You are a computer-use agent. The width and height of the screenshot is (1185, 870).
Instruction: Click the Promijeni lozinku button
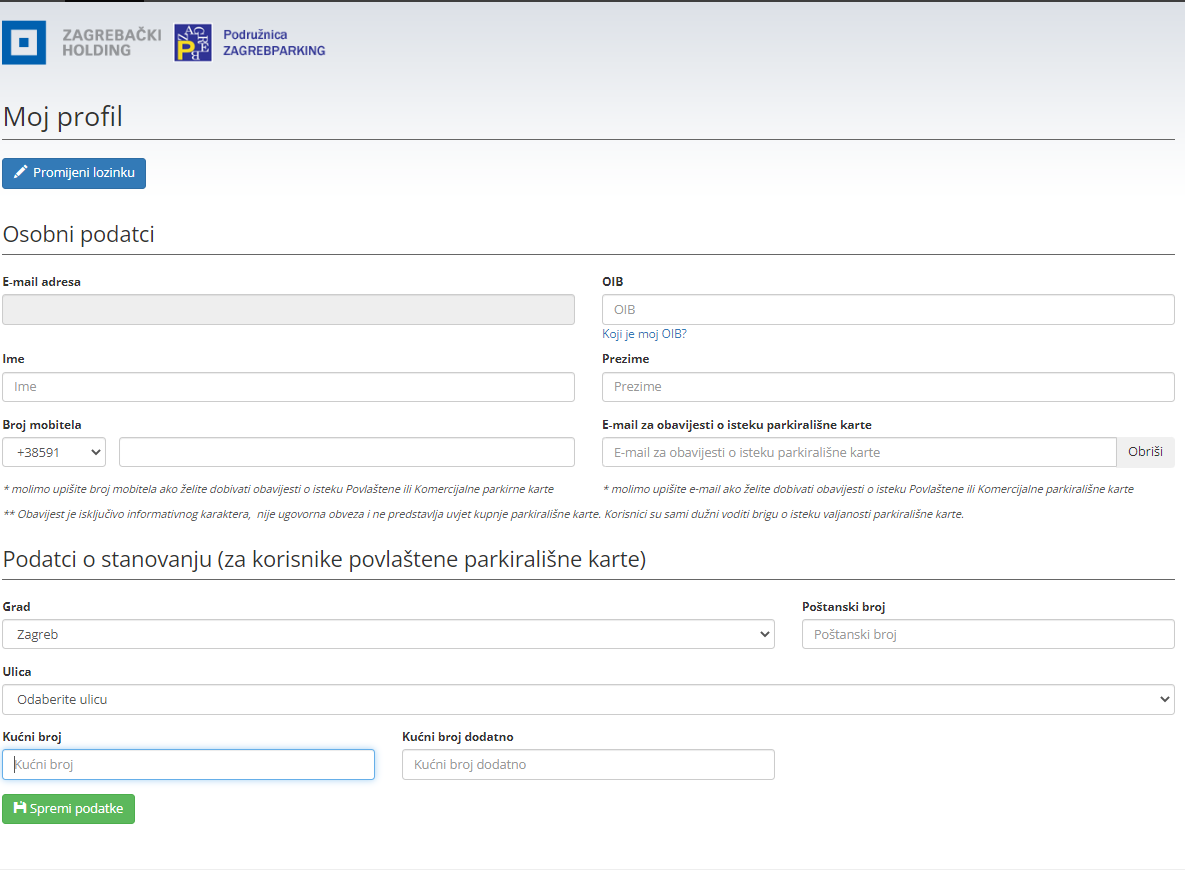pyautogui.click(x=74, y=173)
